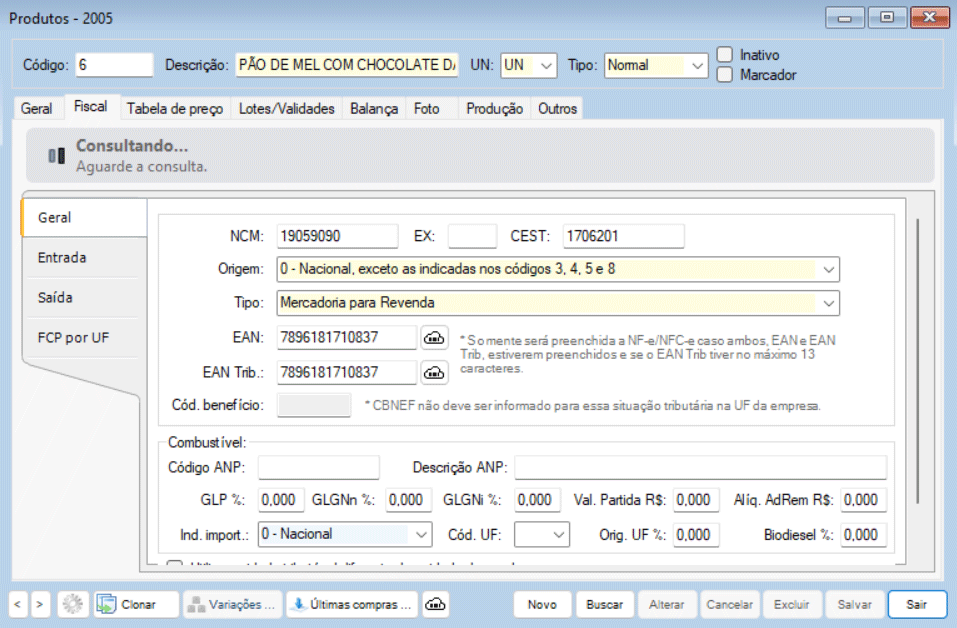Open the Tabela de preço tab
Screen dimensions: 957x628
point(175,108)
